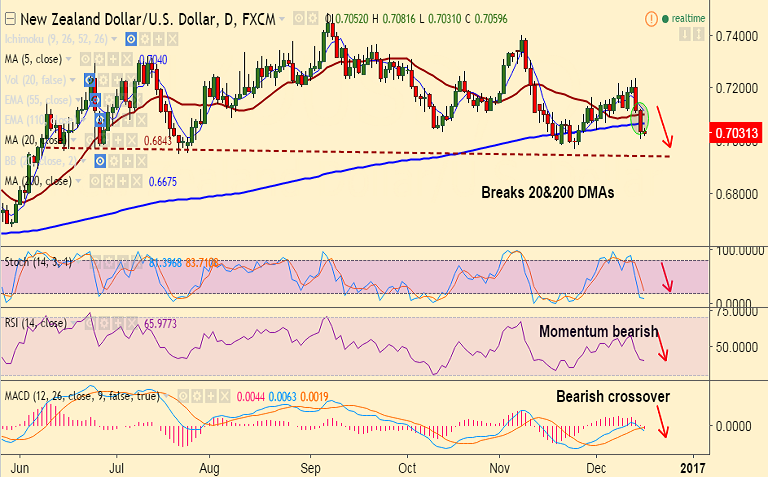Open the Ichimoku indicator dropdown arrow

click(115, 39)
